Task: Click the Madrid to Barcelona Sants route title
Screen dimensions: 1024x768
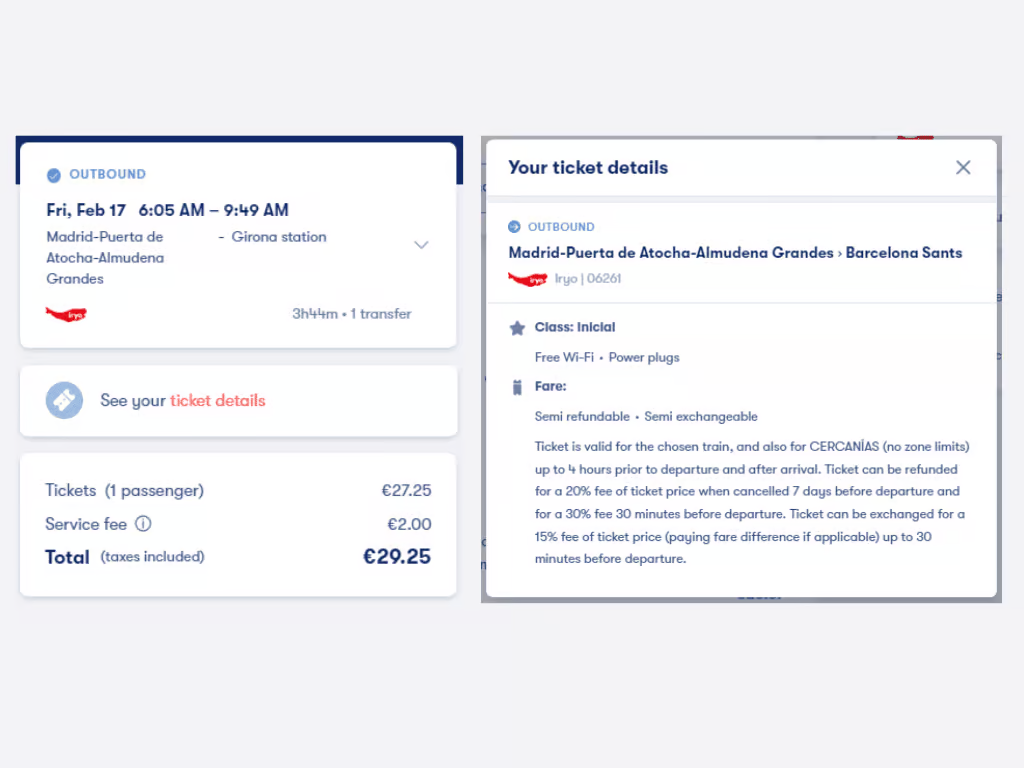Action: click(735, 253)
